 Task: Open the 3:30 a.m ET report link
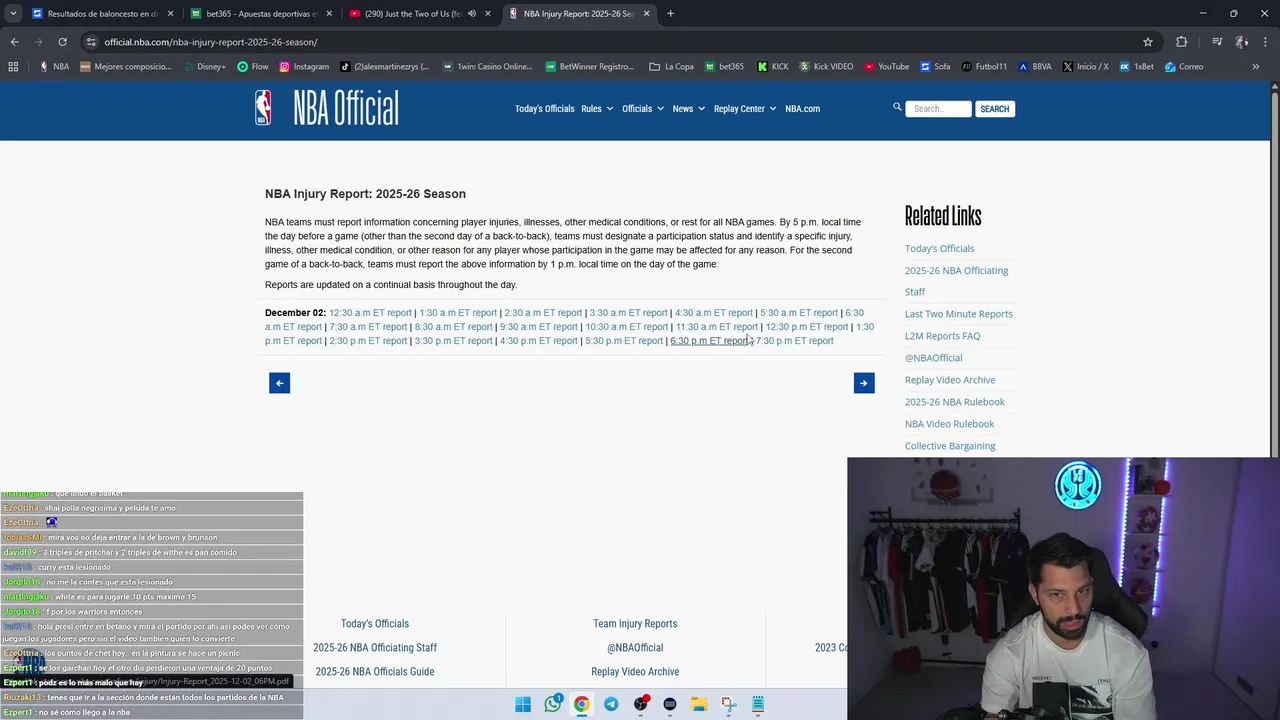pyautogui.click(x=628, y=313)
